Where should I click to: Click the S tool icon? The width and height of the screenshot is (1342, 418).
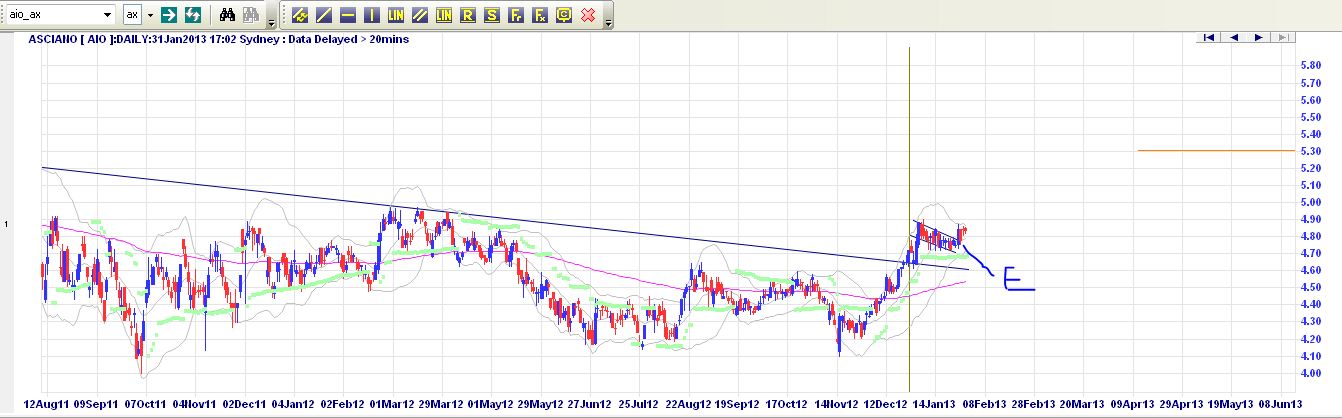tap(492, 15)
